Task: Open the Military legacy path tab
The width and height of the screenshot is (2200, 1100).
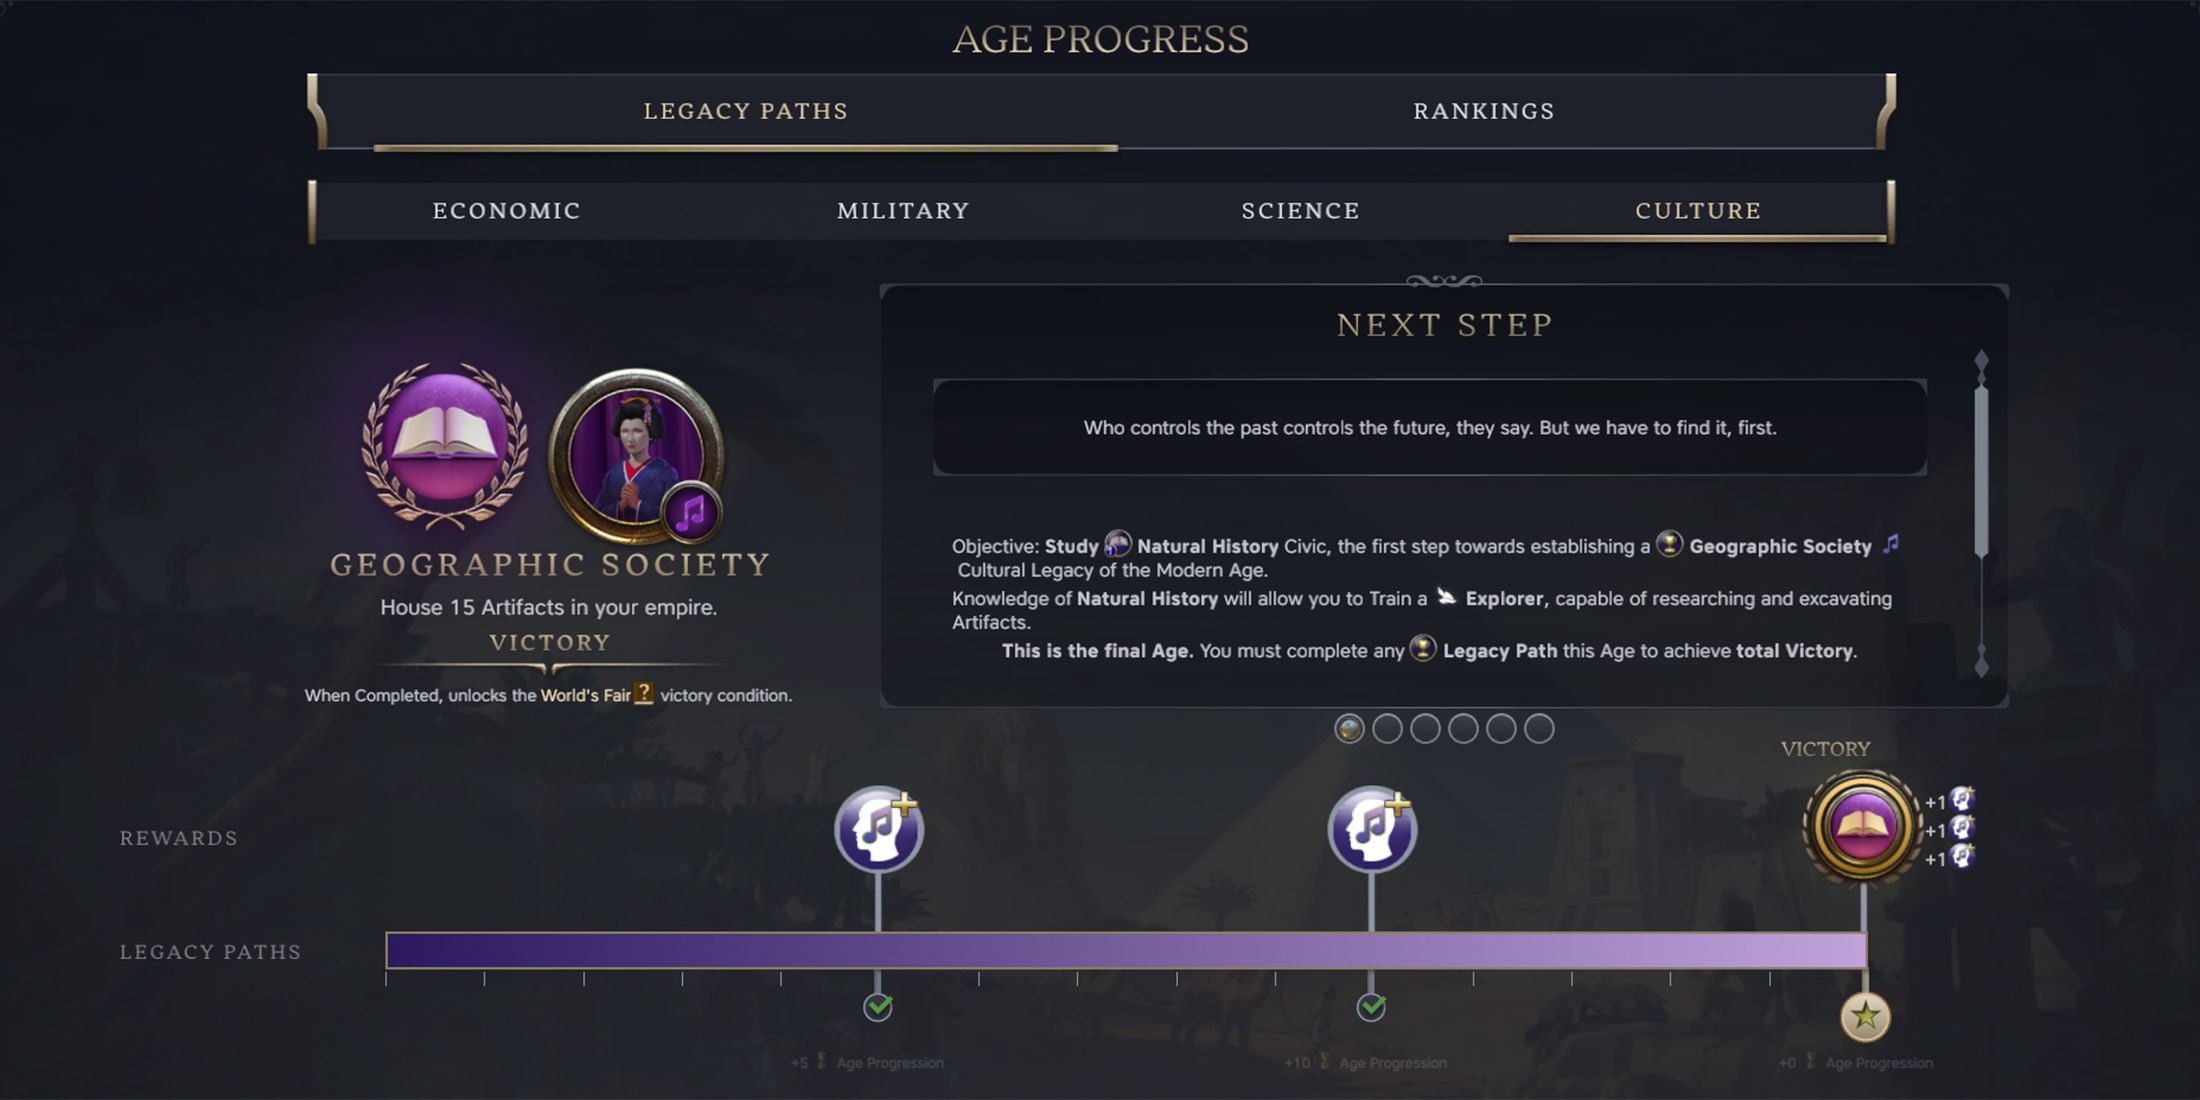Action: [x=903, y=211]
